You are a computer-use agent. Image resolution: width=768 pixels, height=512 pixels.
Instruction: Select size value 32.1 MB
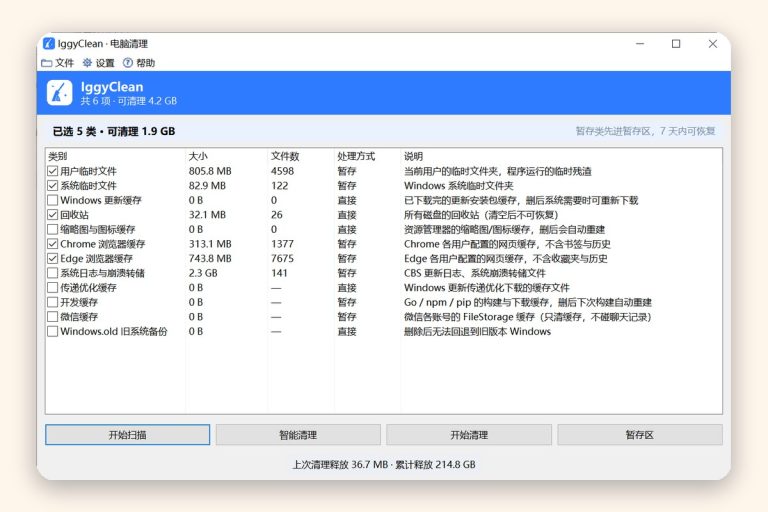[207, 215]
